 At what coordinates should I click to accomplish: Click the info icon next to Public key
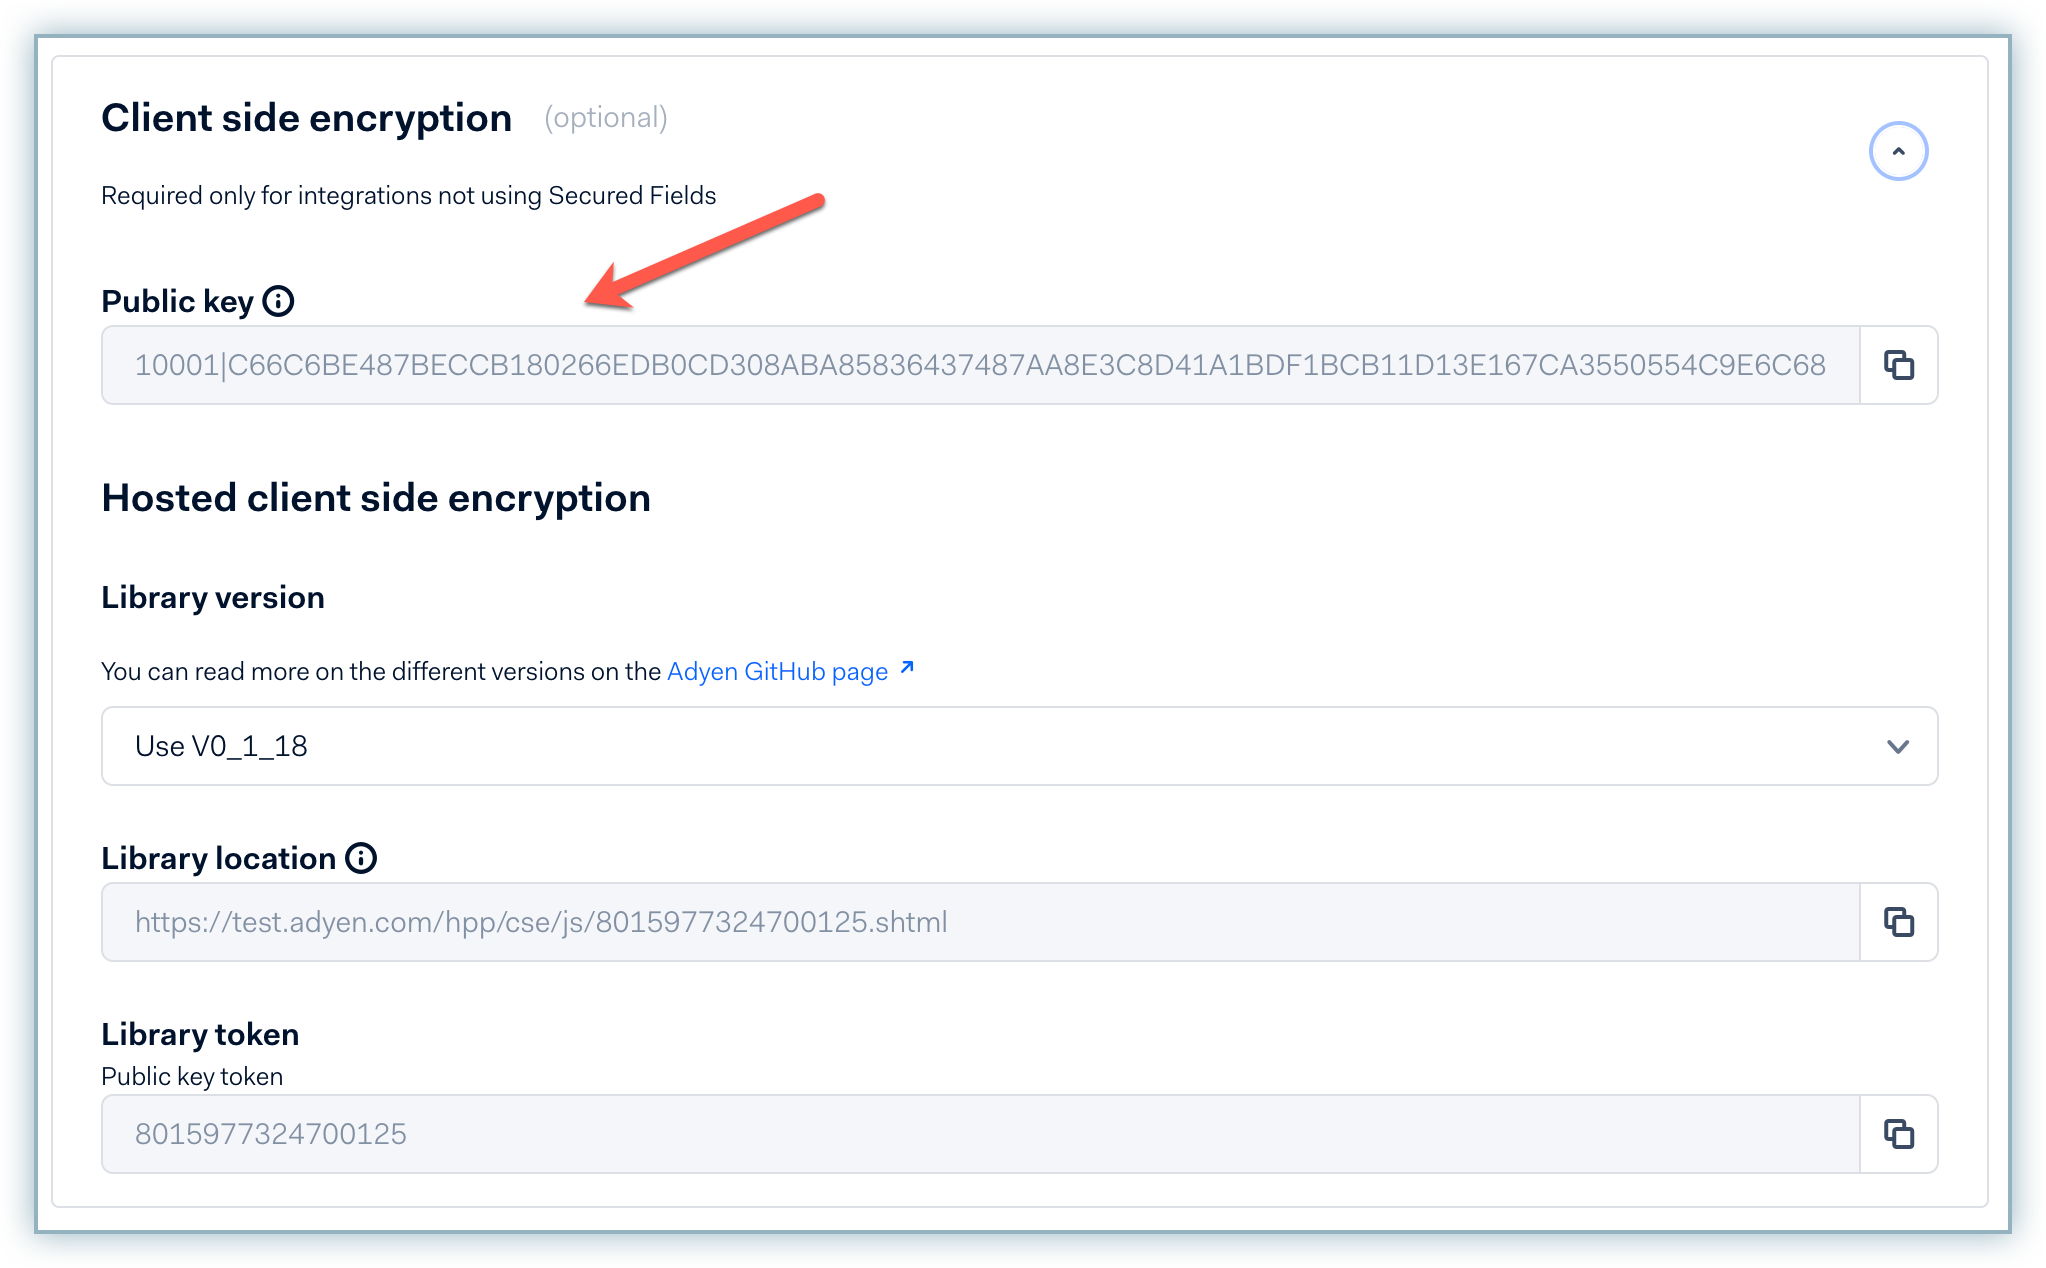(278, 301)
